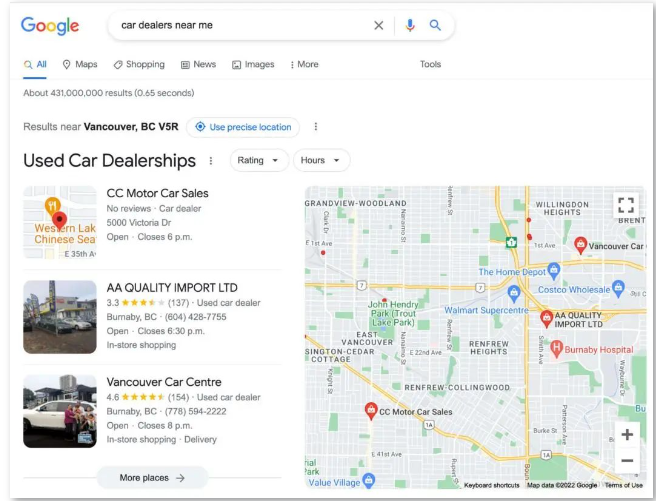Viewport: 656px width, 501px height.
Task: Click The Home Depot shopping pin on map
Action: (554, 271)
